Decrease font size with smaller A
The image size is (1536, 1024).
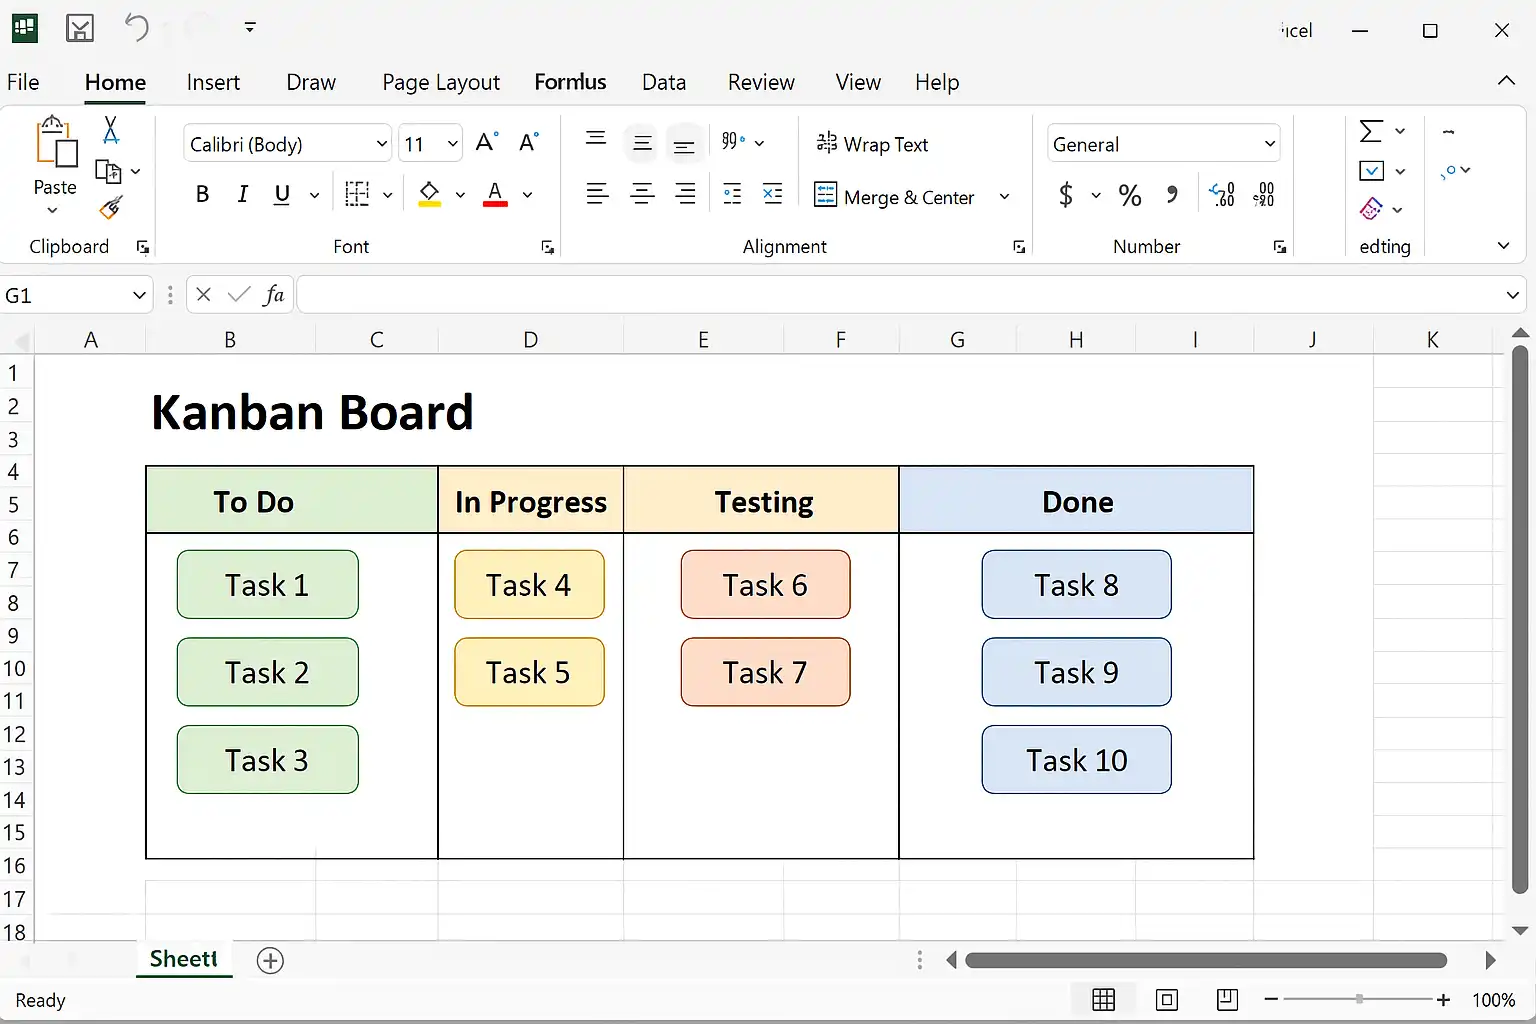click(529, 143)
